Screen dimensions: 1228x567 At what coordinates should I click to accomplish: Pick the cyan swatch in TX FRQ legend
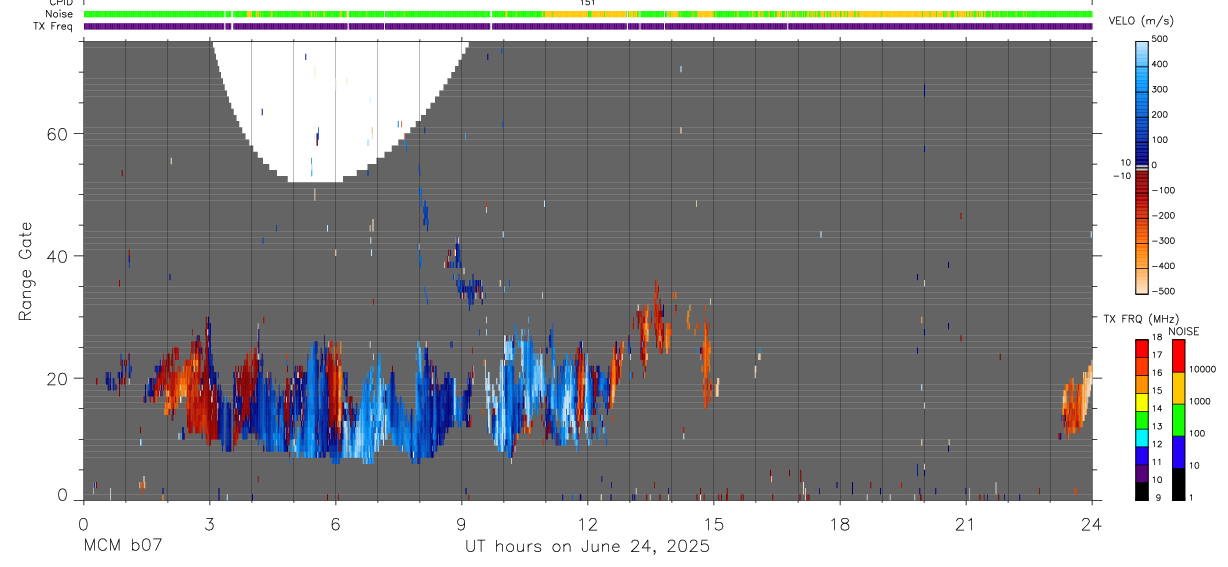[1142, 439]
